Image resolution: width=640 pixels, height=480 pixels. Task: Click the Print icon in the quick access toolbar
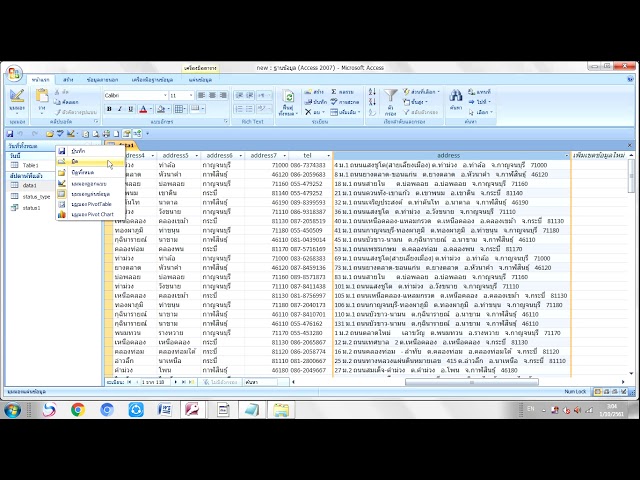[x=106, y=133]
